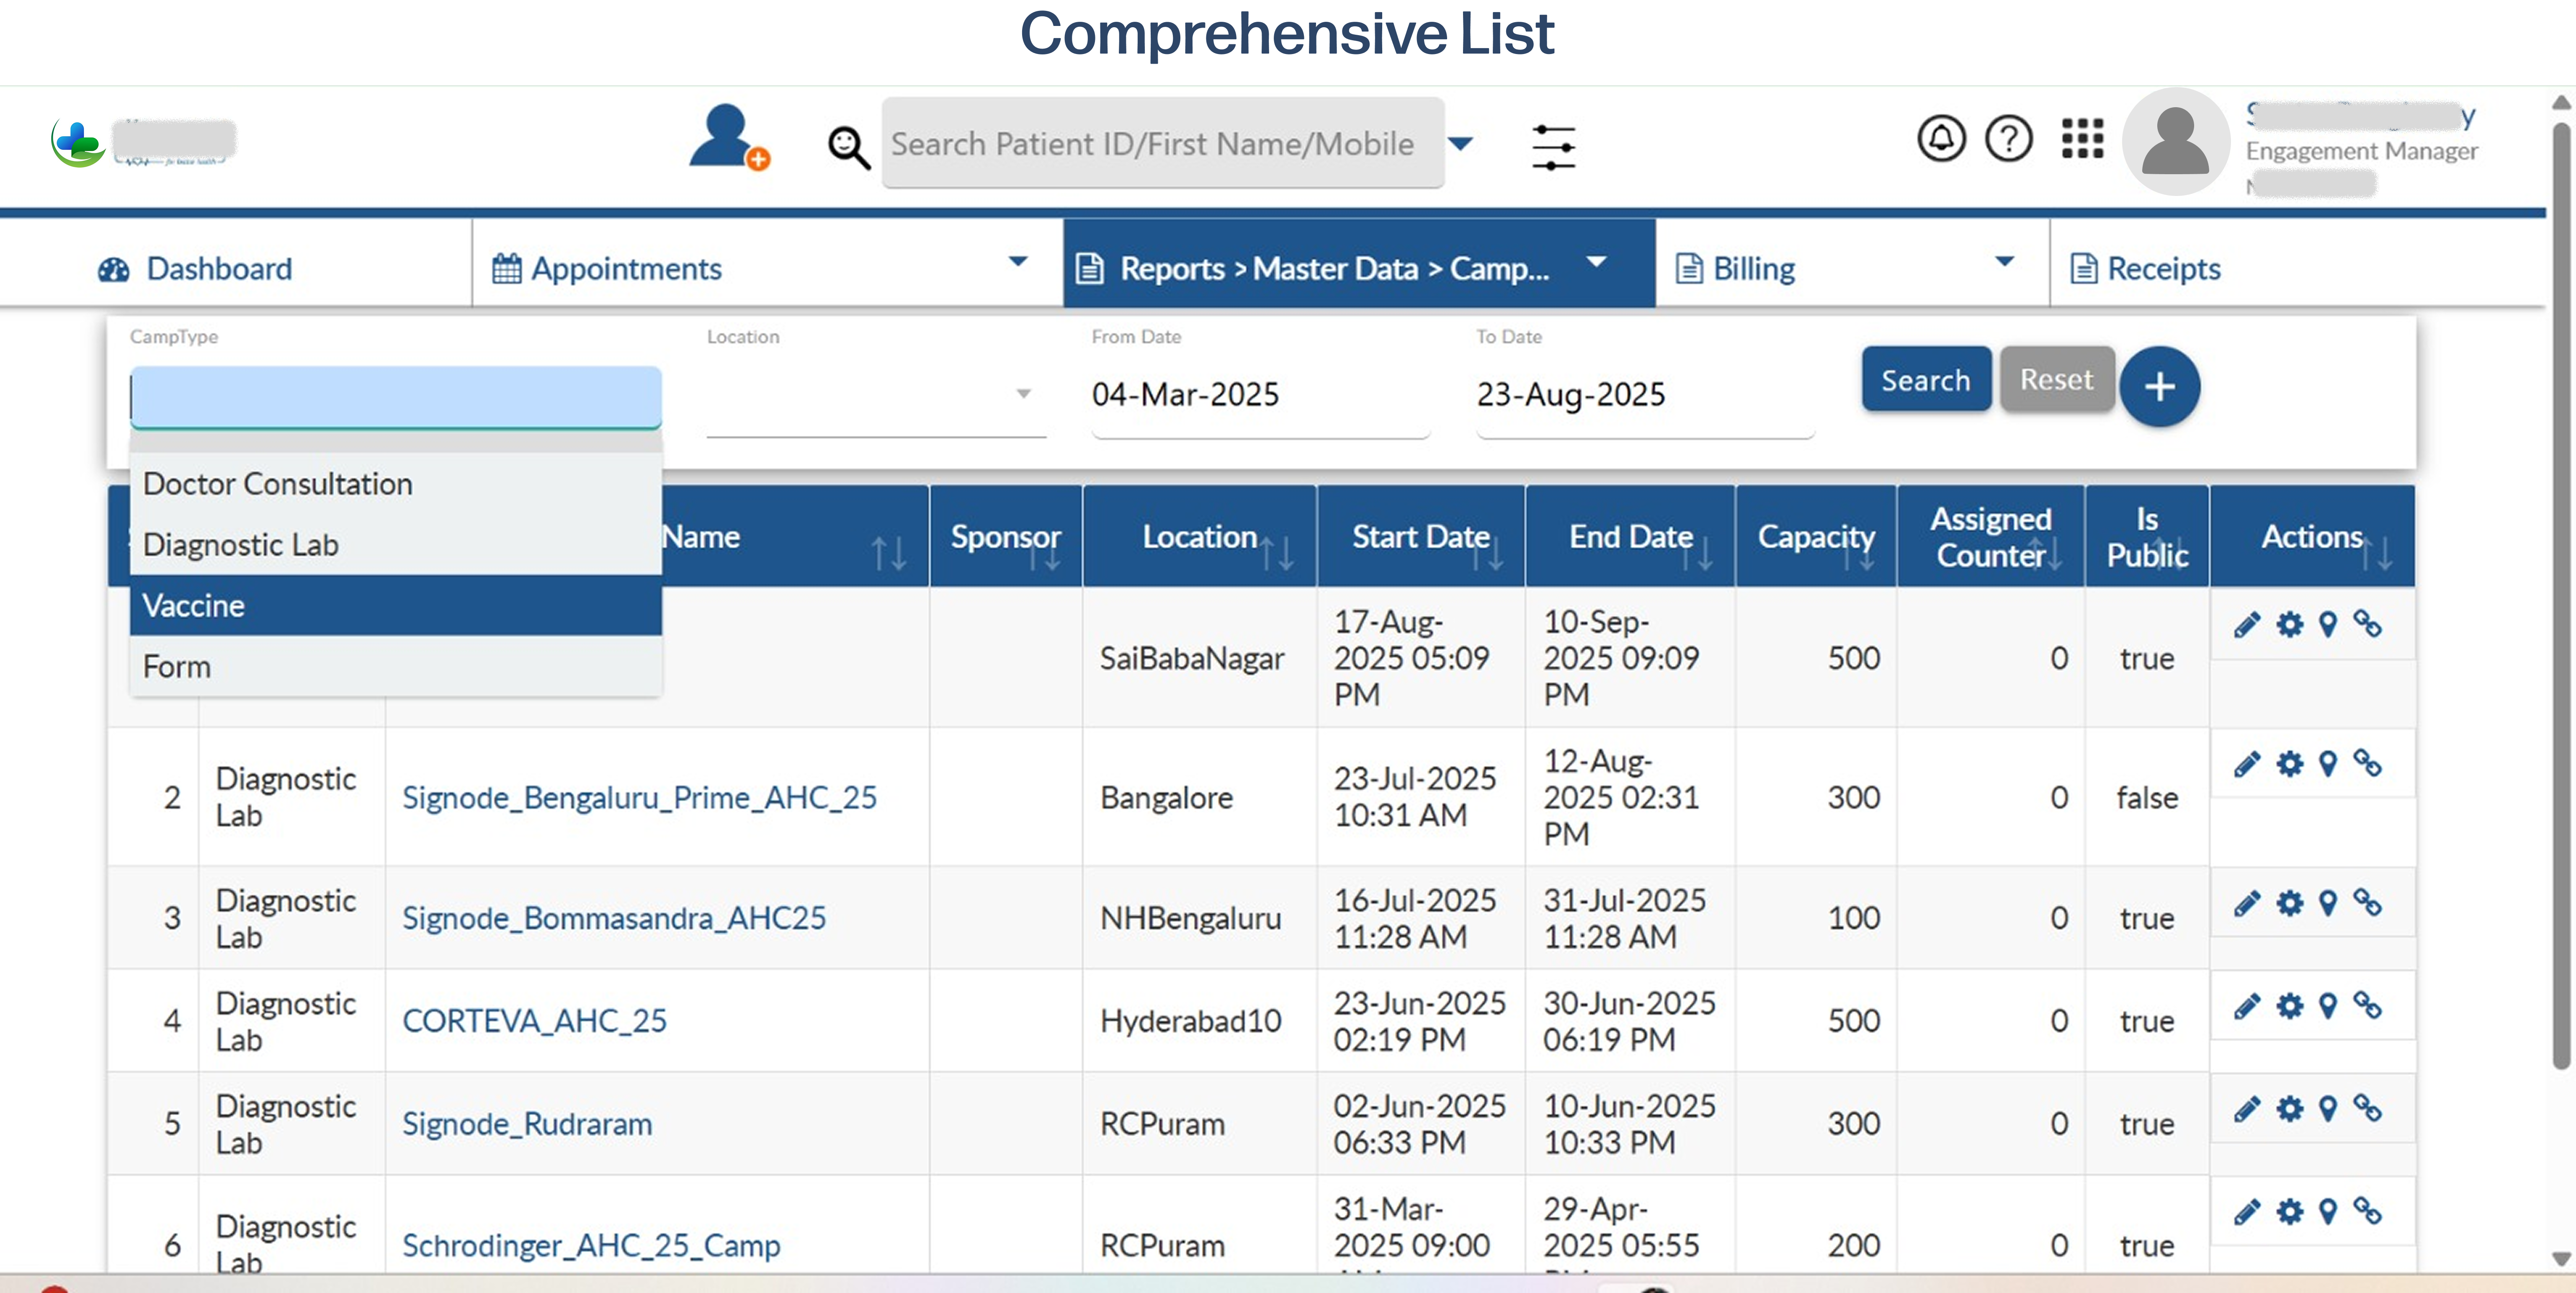Click link icon for Signode_Bommasandra_AHC25

pyautogui.click(x=2367, y=903)
